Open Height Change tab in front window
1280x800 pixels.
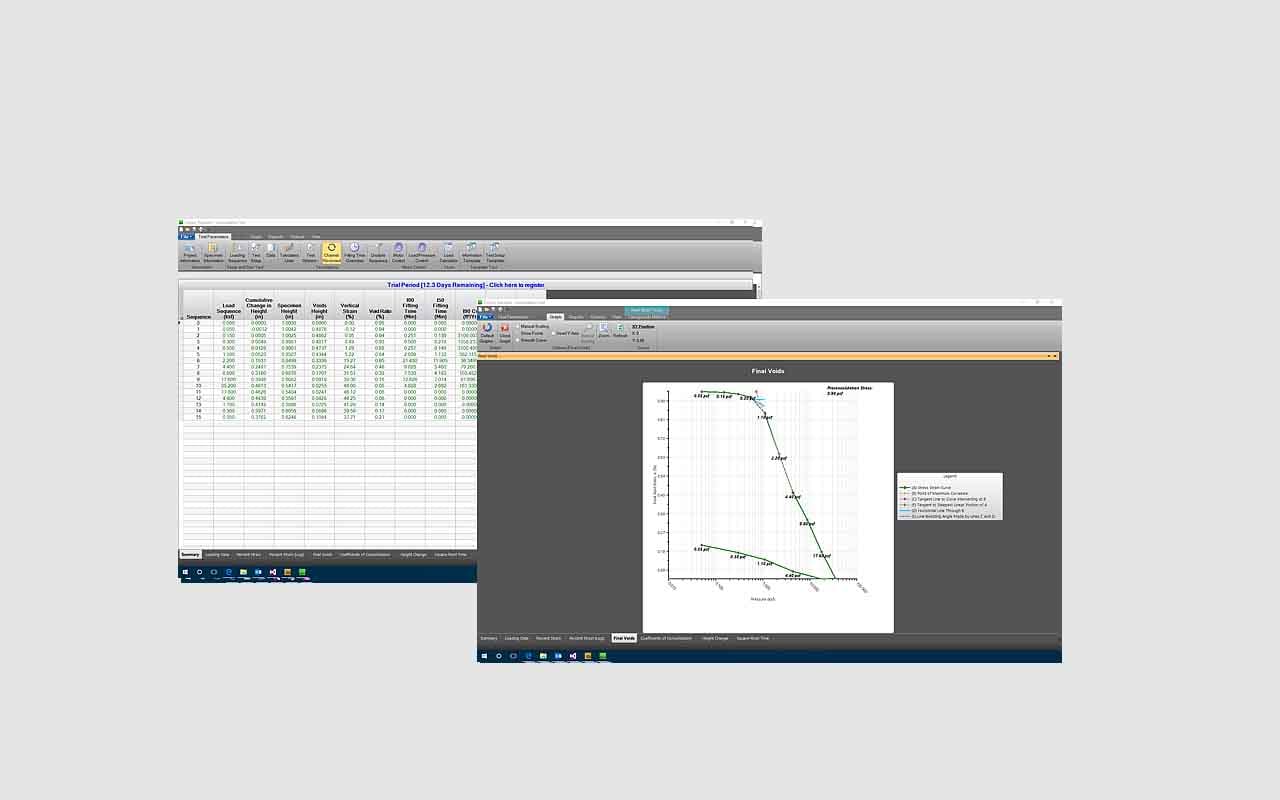point(716,638)
